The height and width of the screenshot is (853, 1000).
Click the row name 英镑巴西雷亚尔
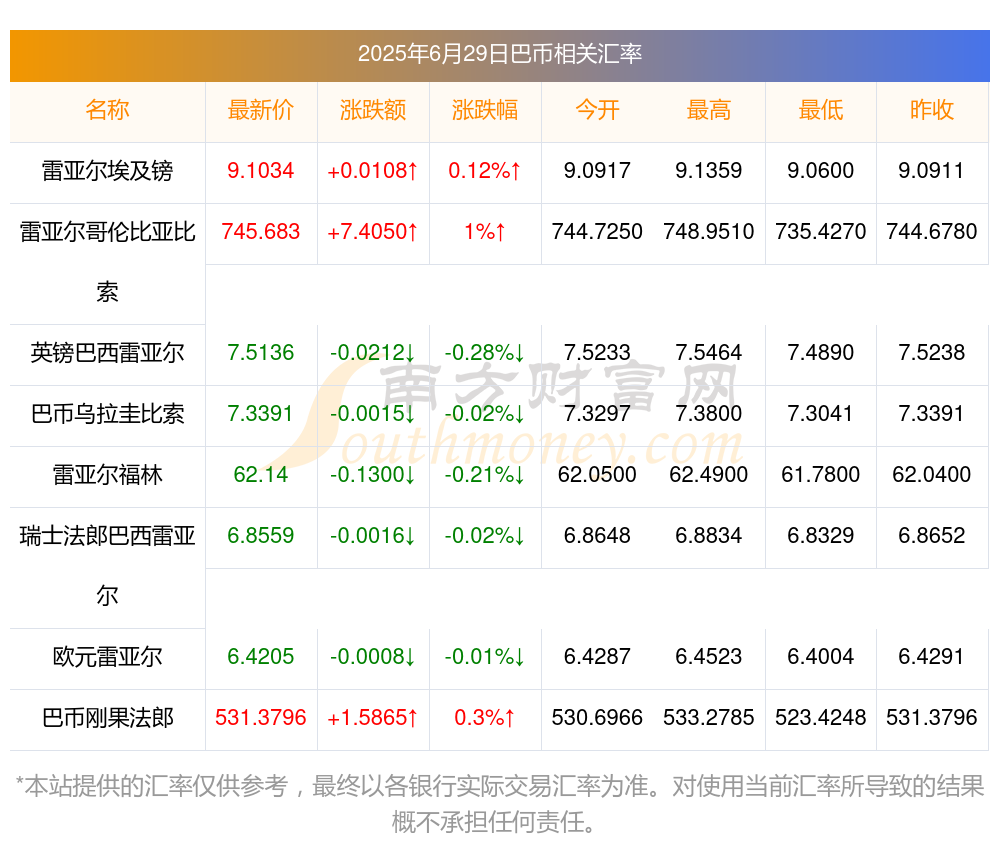point(107,353)
